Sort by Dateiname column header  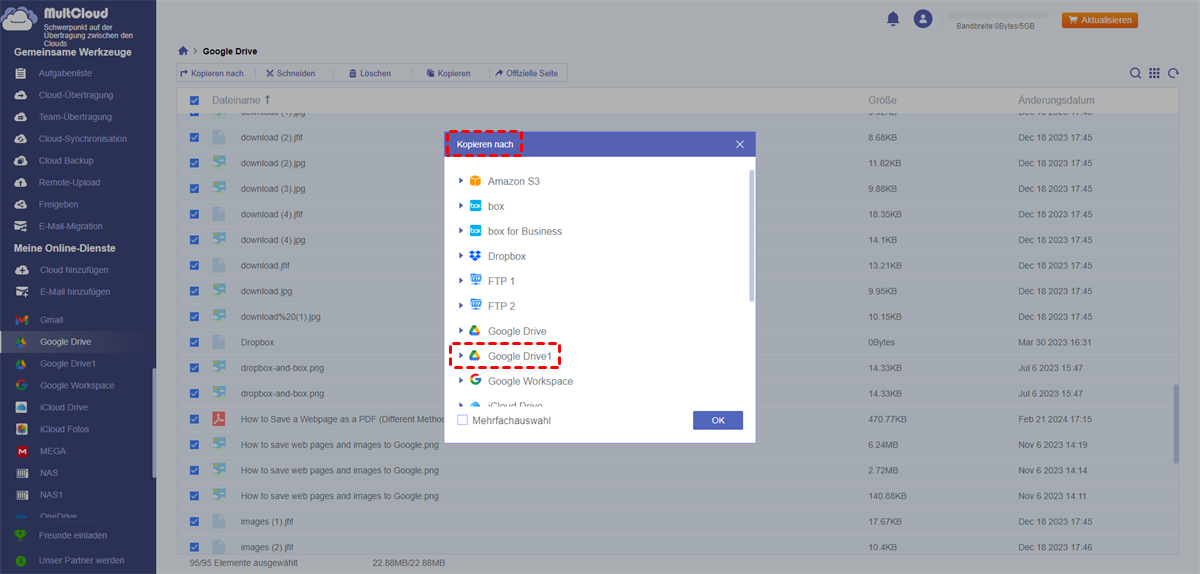[236, 101]
